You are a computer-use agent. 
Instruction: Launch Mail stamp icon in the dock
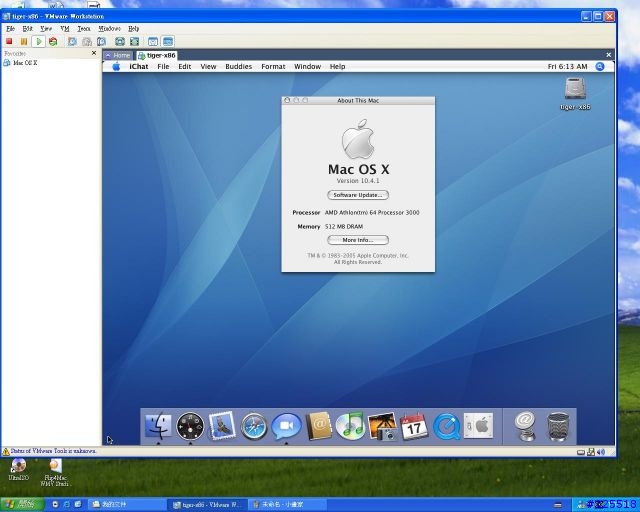pos(222,425)
